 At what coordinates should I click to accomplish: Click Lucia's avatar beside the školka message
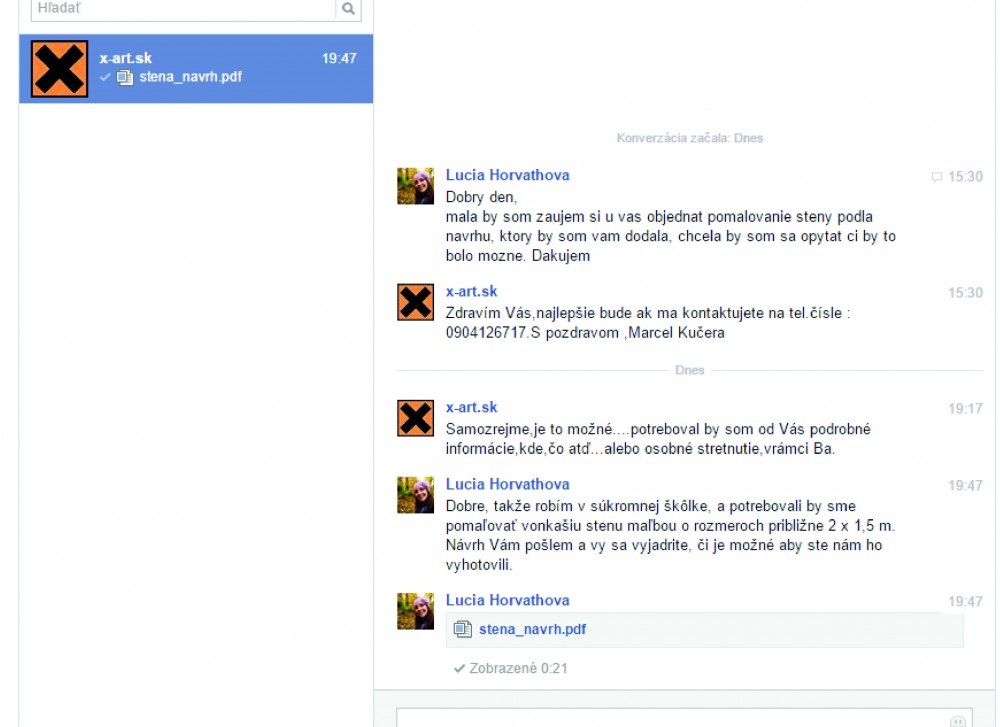pyautogui.click(x=415, y=495)
